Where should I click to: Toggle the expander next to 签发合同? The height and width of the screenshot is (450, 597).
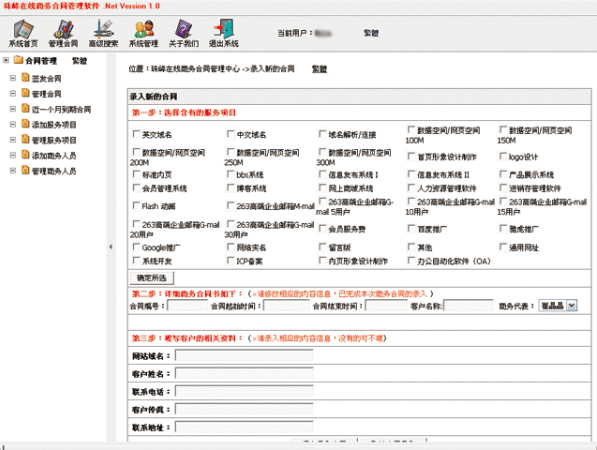click(13, 78)
